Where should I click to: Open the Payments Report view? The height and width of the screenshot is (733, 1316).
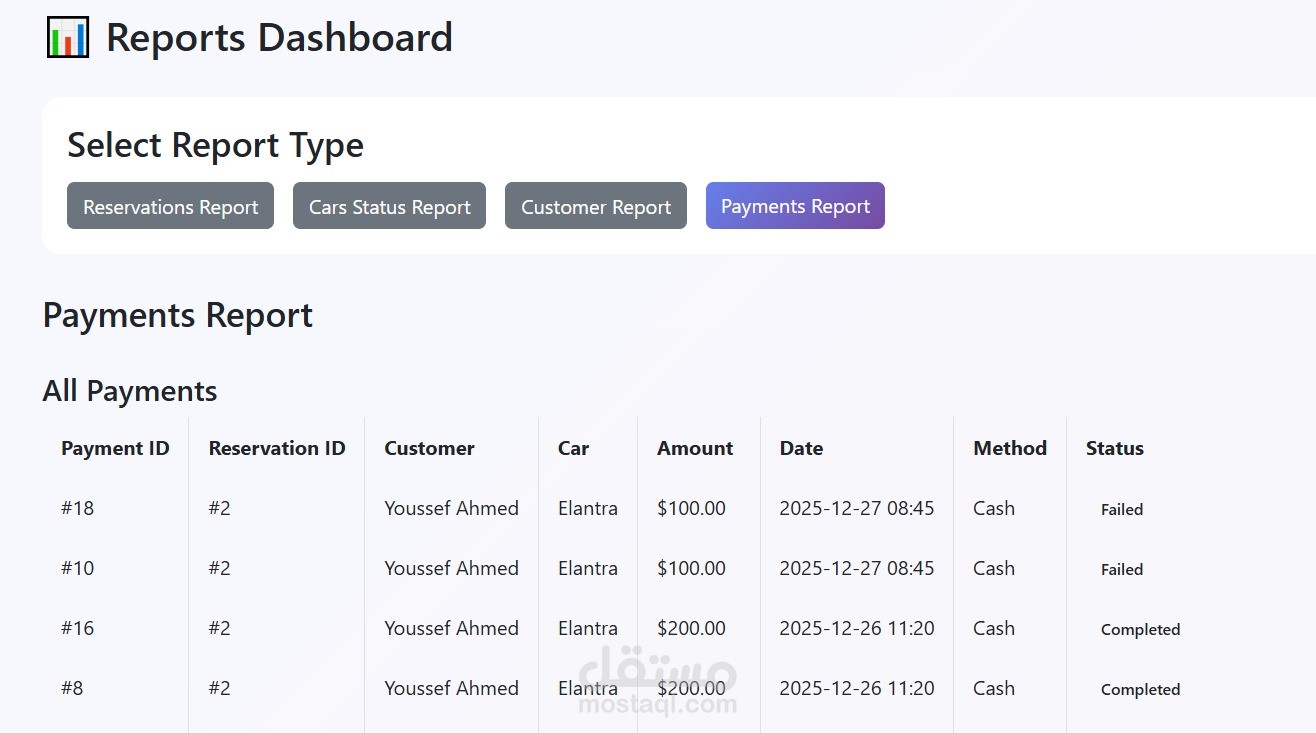click(x=795, y=206)
